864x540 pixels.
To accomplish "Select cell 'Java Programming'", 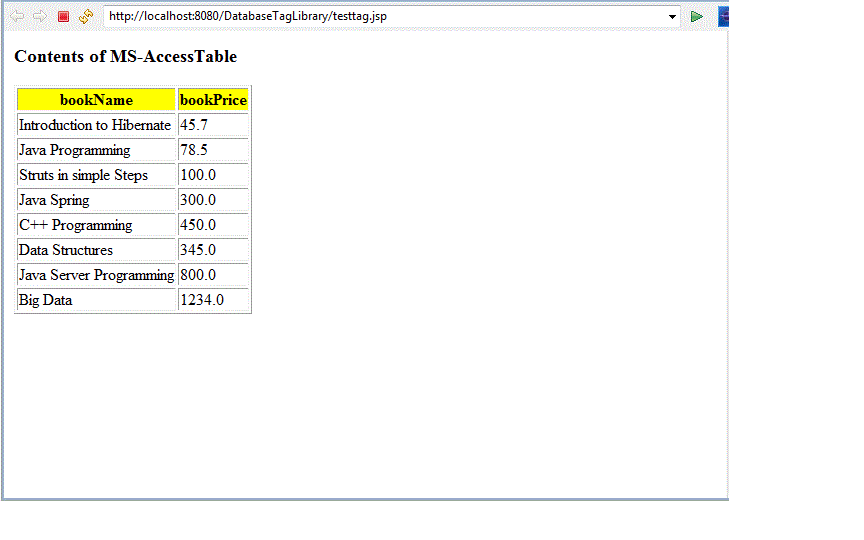I will click(x=96, y=150).
